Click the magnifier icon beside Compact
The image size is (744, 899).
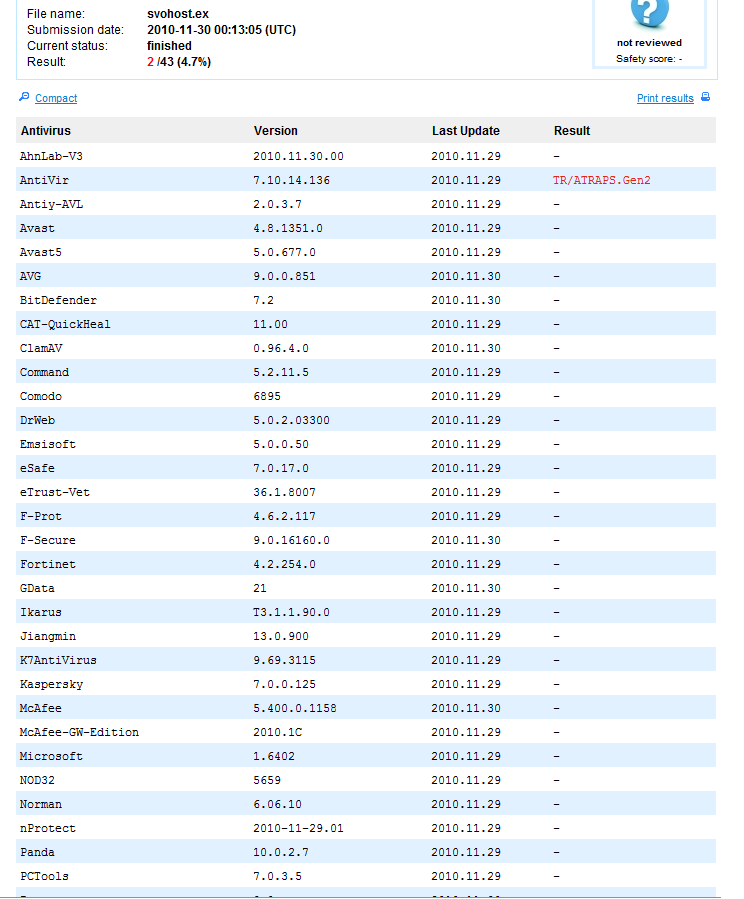click(24, 97)
